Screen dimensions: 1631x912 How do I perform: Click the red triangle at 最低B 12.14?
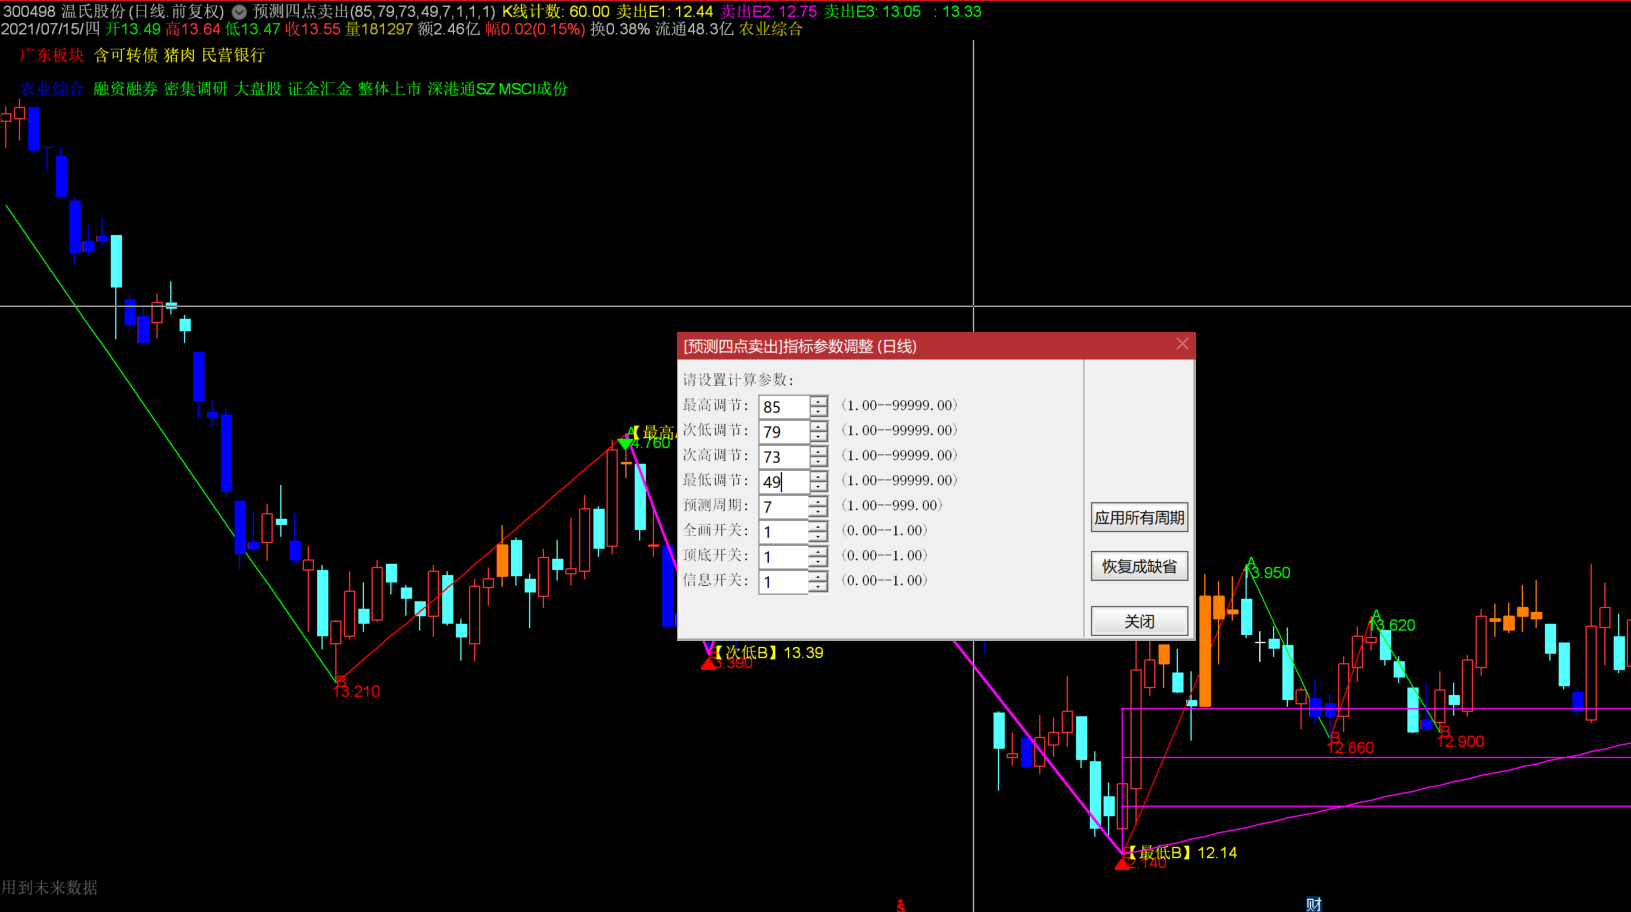point(1122,862)
